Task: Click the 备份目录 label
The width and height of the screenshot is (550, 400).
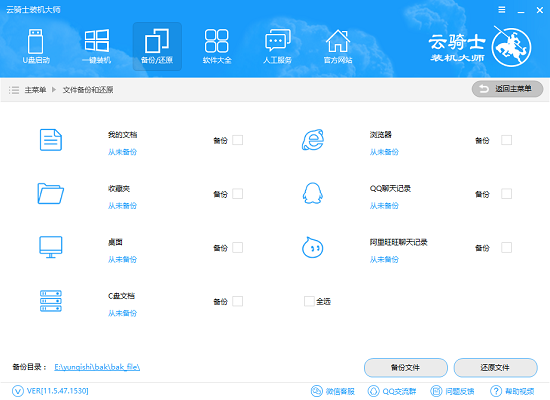Action: [x=29, y=367]
